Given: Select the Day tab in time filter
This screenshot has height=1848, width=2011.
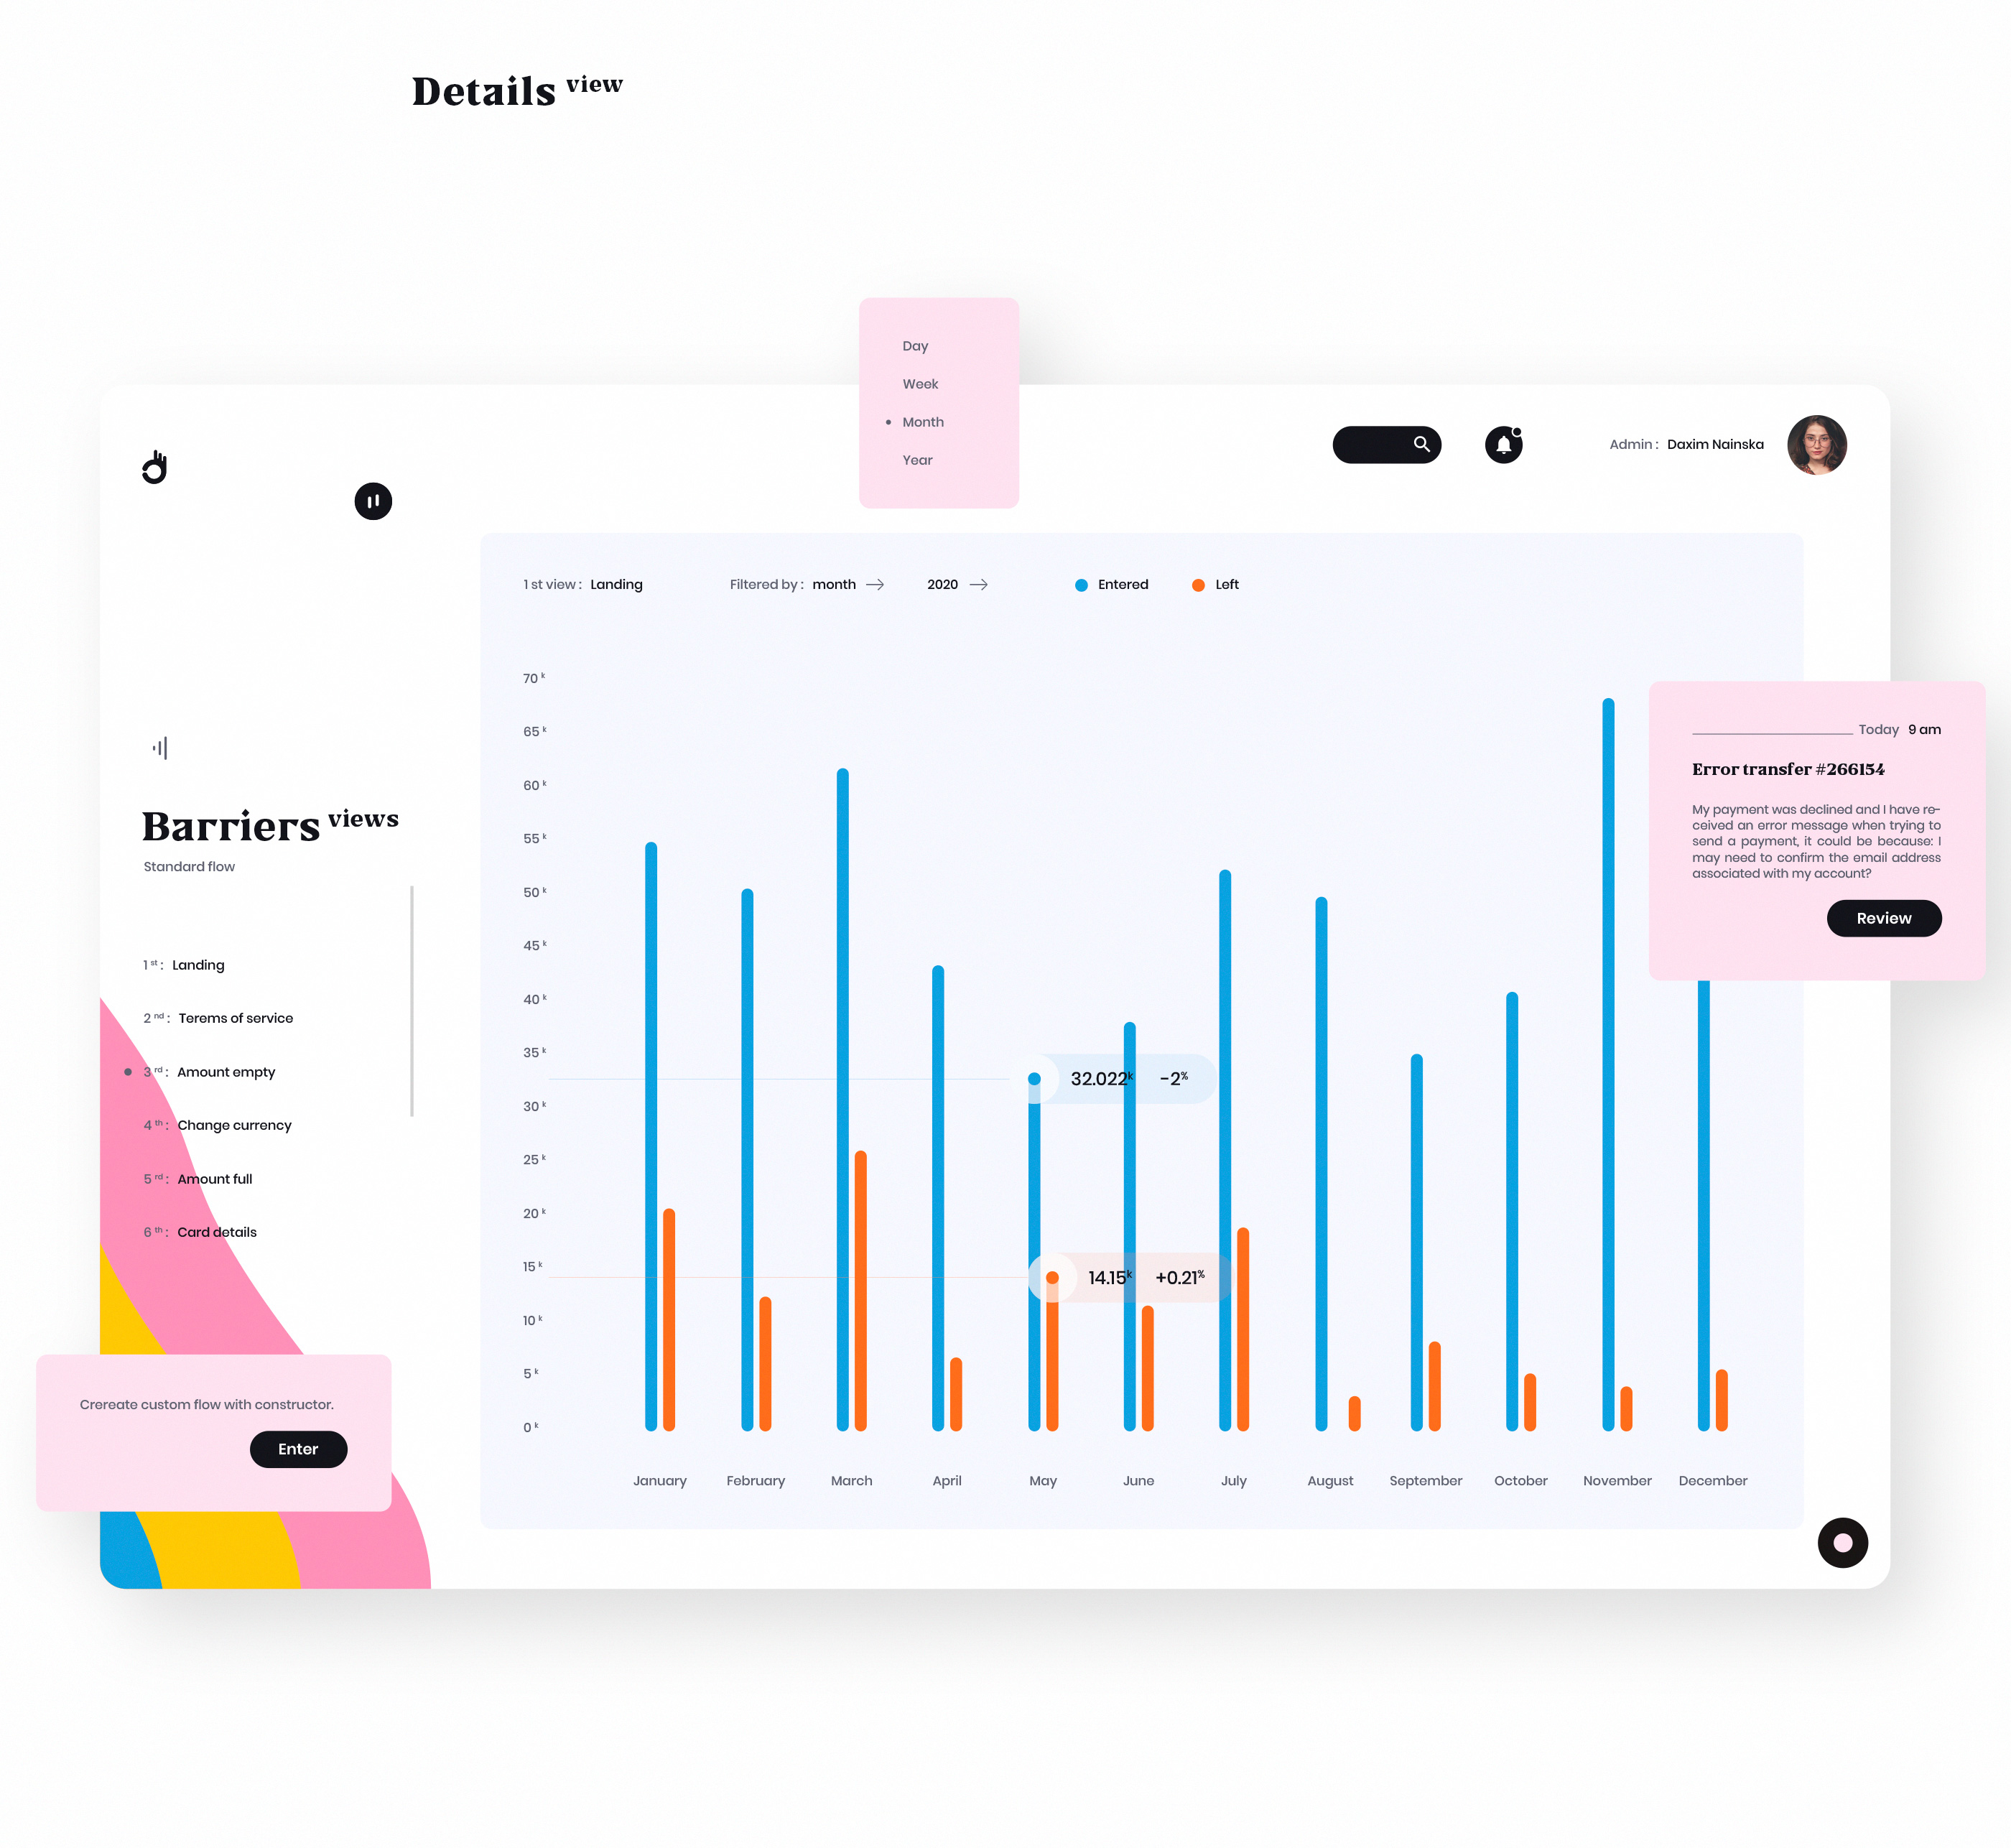Looking at the screenshot, I should coord(913,345).
